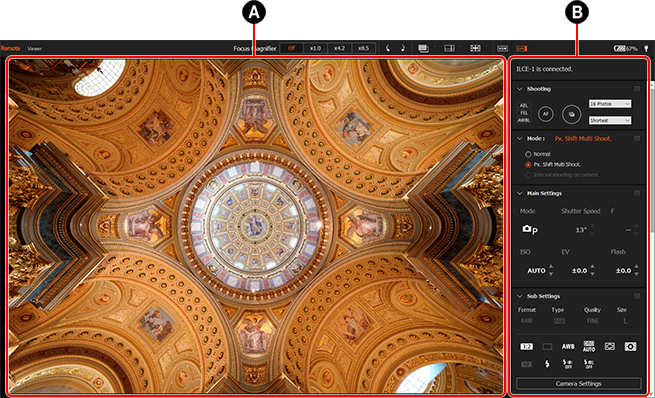Click Sub Settings section grip handle
Viewport: 655px width, 398px height.
click(x=637, y=296)
